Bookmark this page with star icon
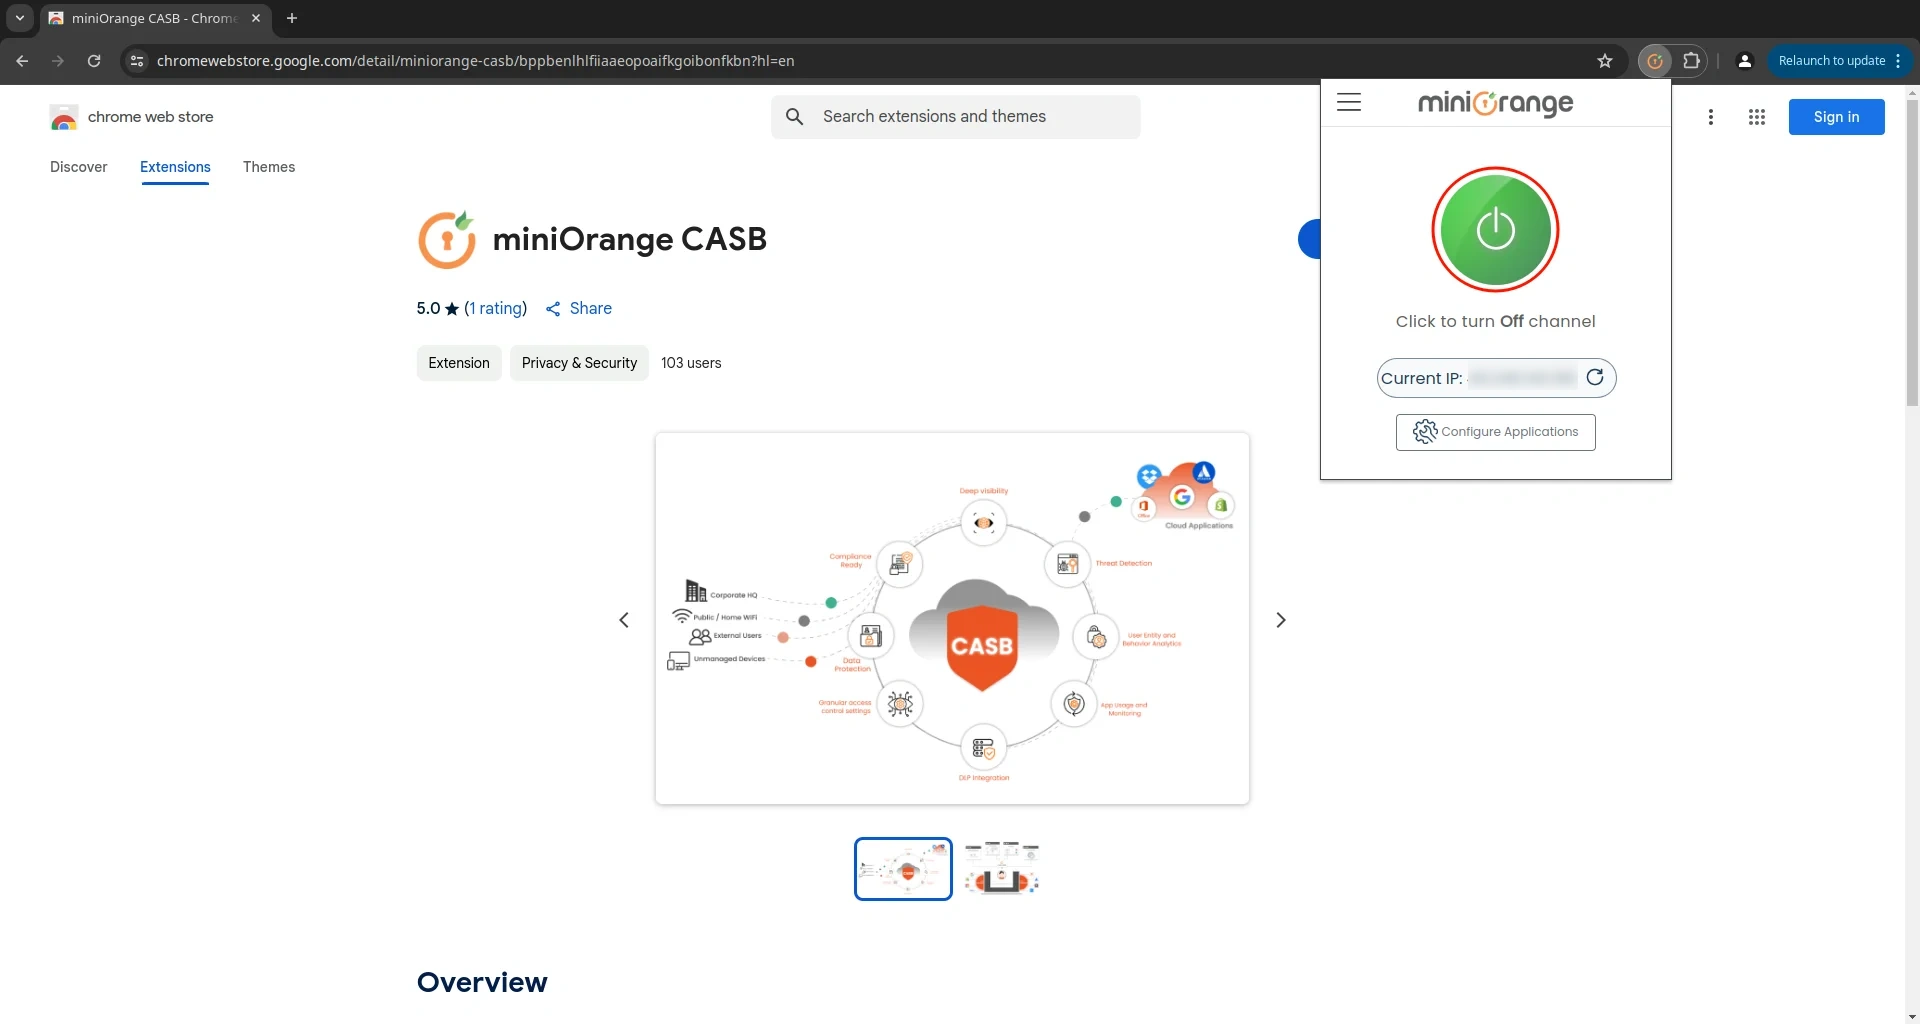Image resolution: width=1920 pixels, height=1024 pixels. (1605, 61)
